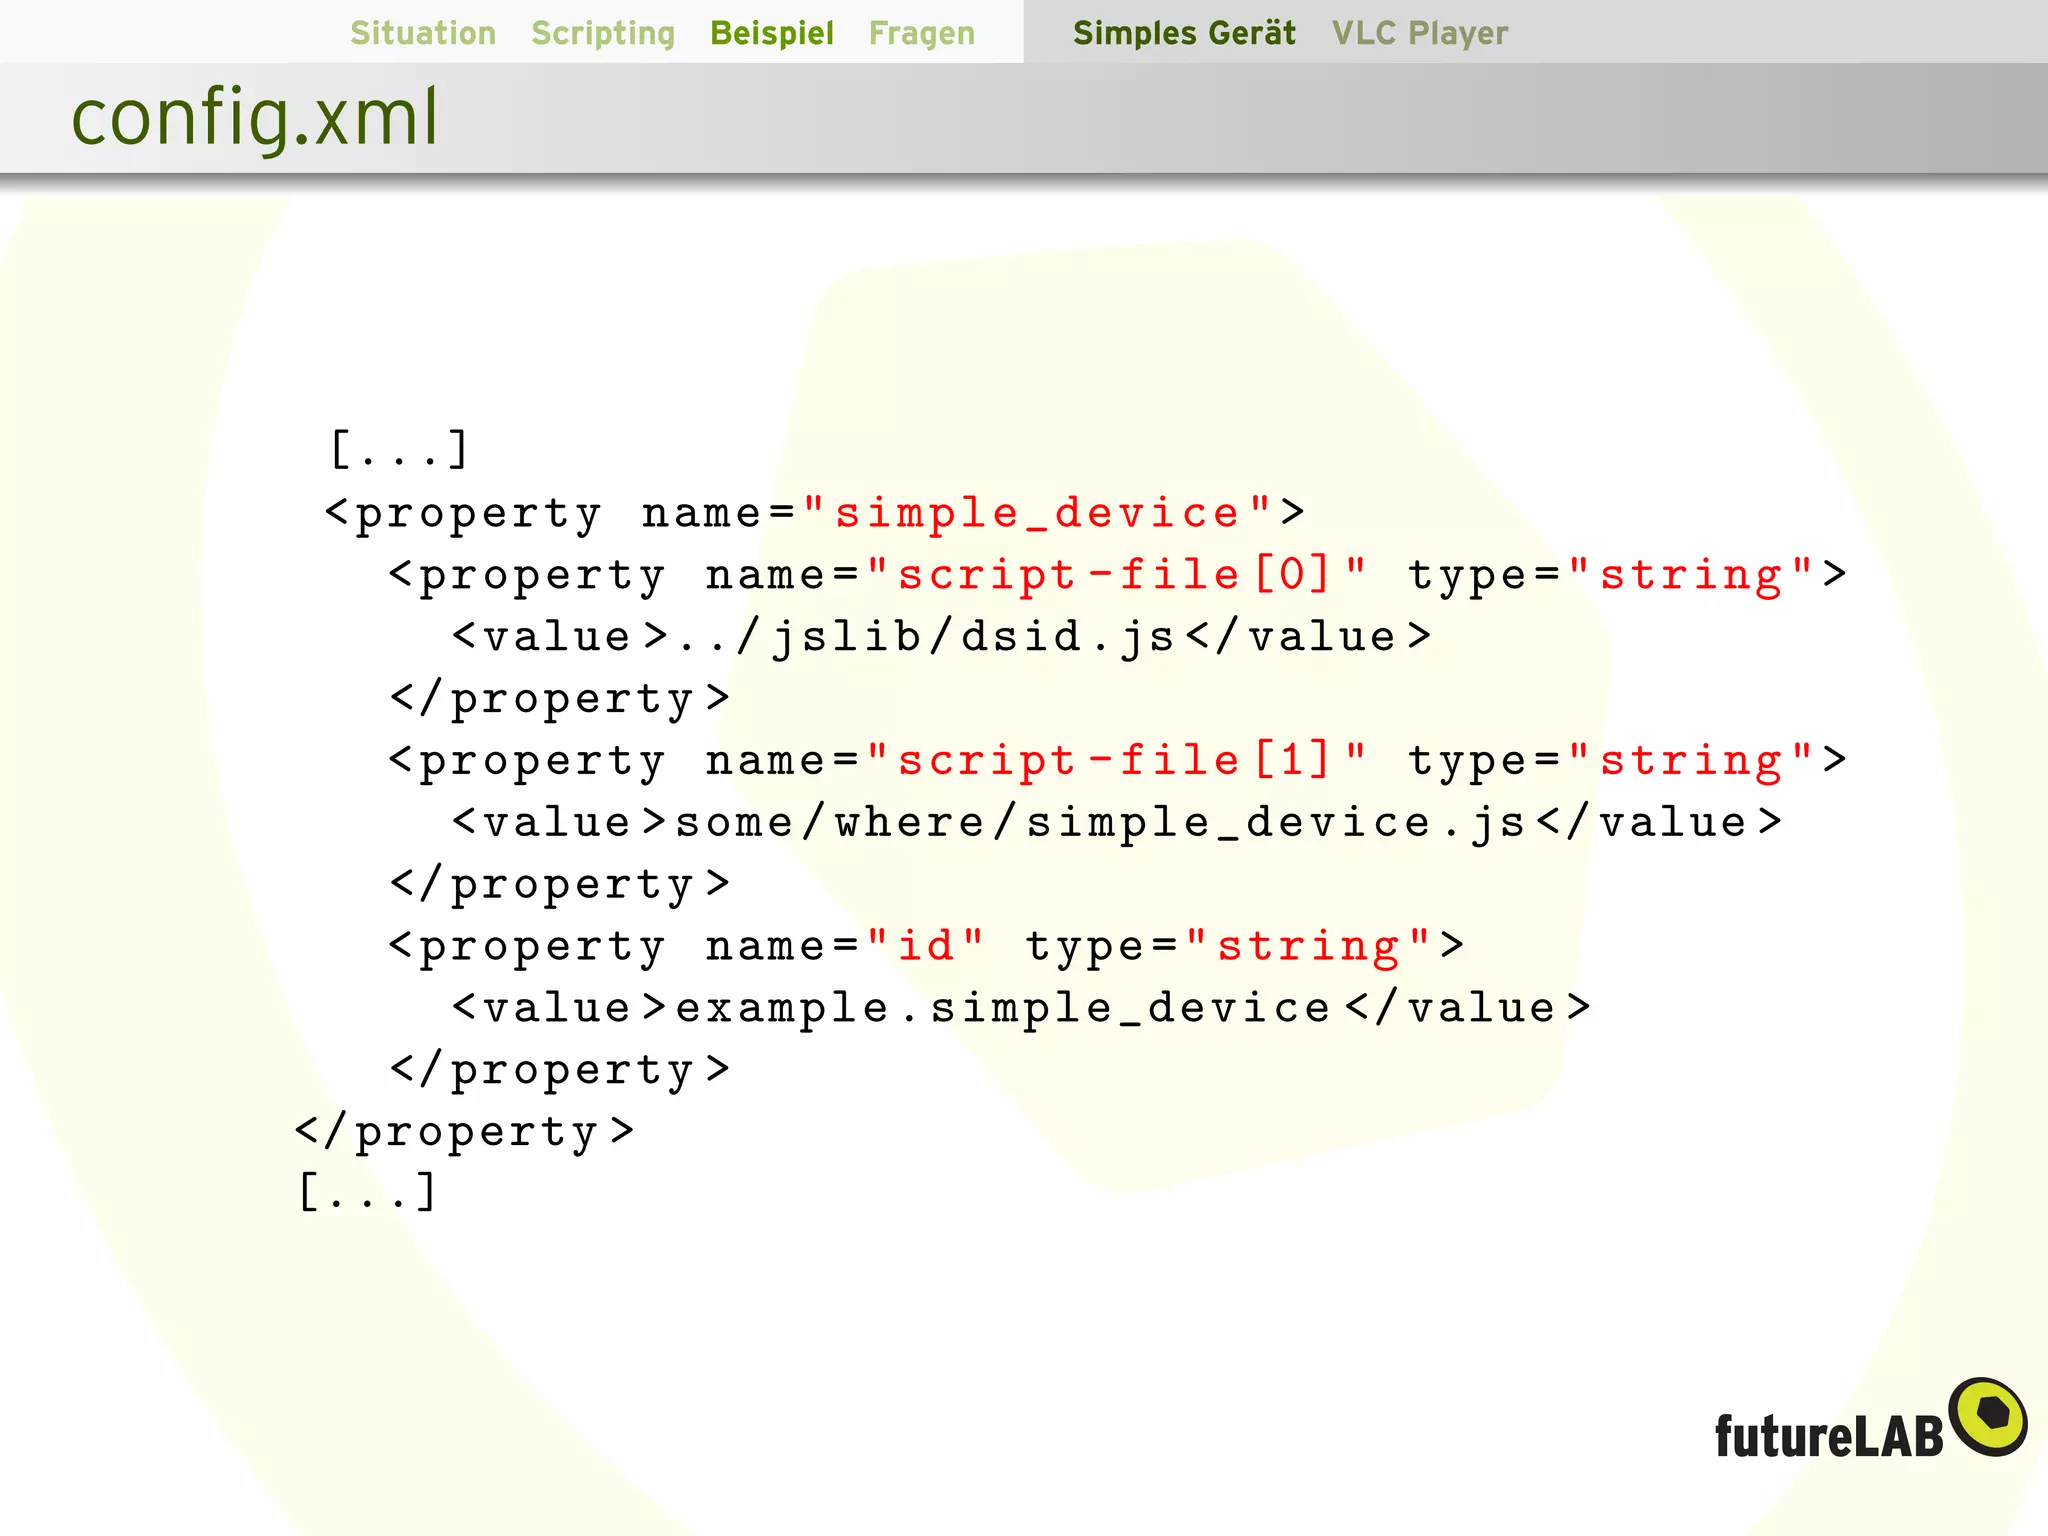Click the red "simple_device" name value

coord(1037,513)
